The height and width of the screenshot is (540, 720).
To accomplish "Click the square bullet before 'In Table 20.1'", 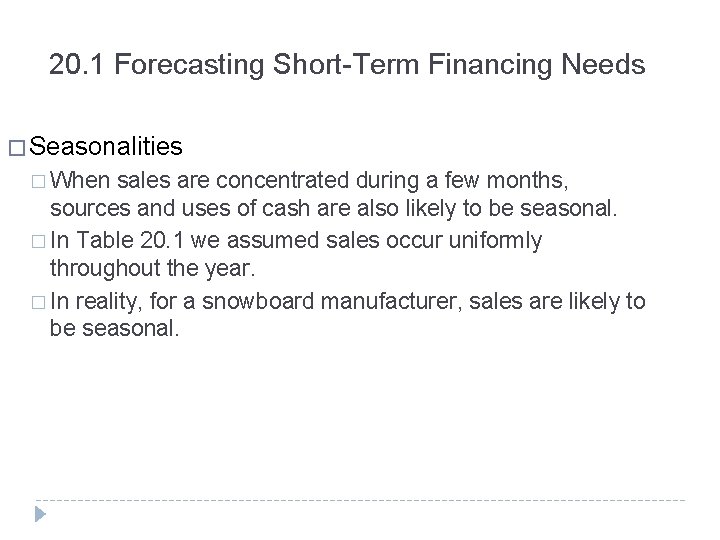I will [38, 241].
